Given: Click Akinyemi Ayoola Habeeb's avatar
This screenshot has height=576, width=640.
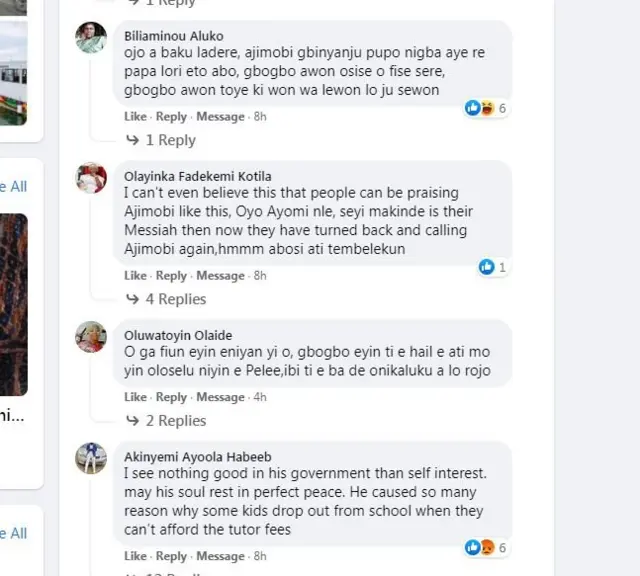Looking at the screenshot, I should (91, 457).
